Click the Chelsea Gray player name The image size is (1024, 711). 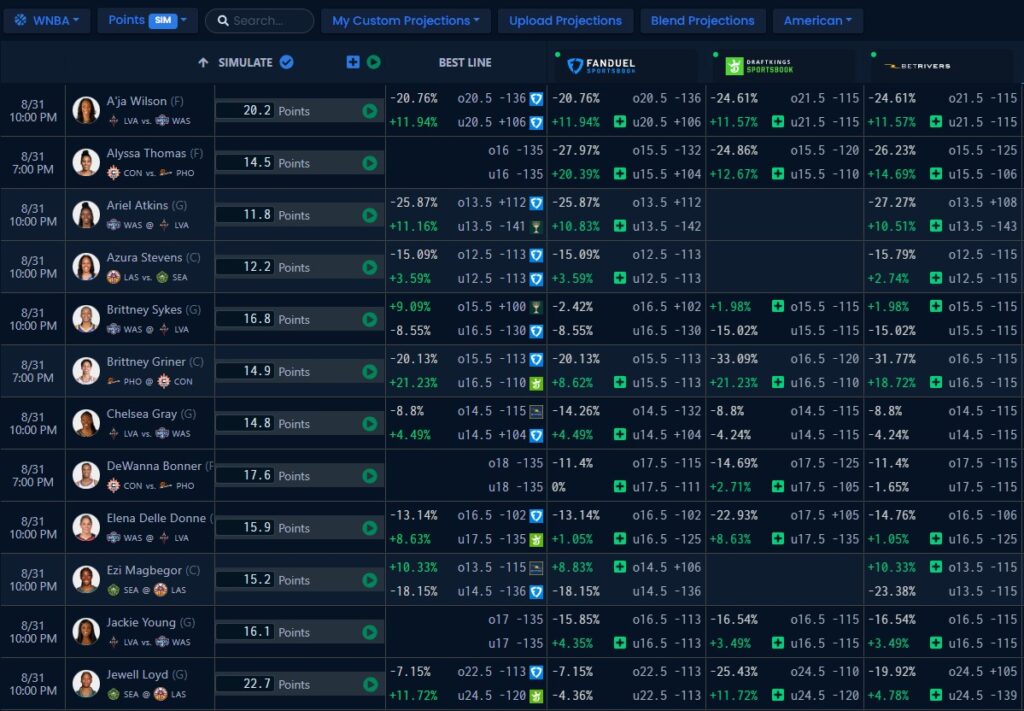click(x=142, y=414)
